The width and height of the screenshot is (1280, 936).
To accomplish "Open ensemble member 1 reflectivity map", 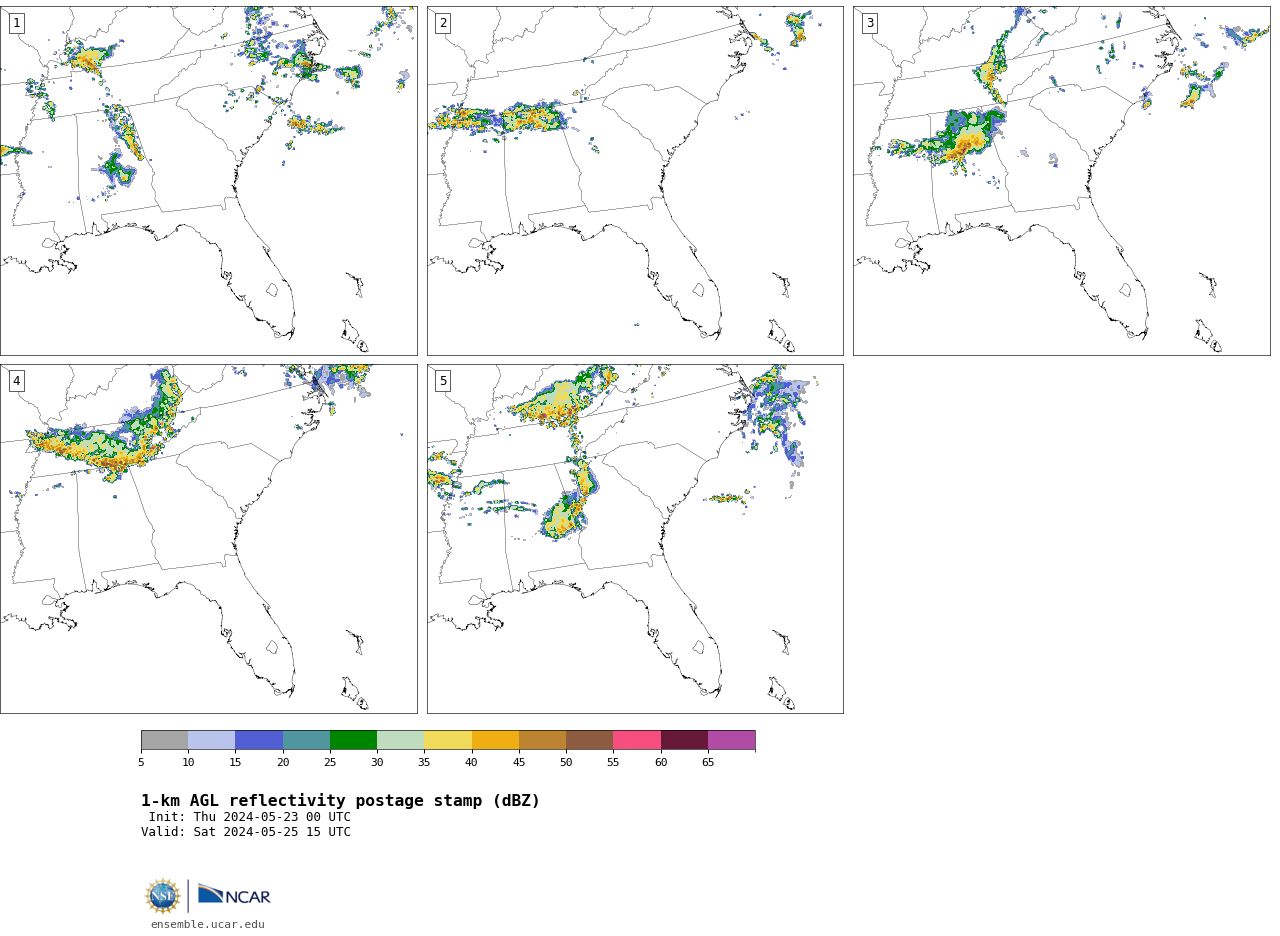I will click(x=208, y=181).
